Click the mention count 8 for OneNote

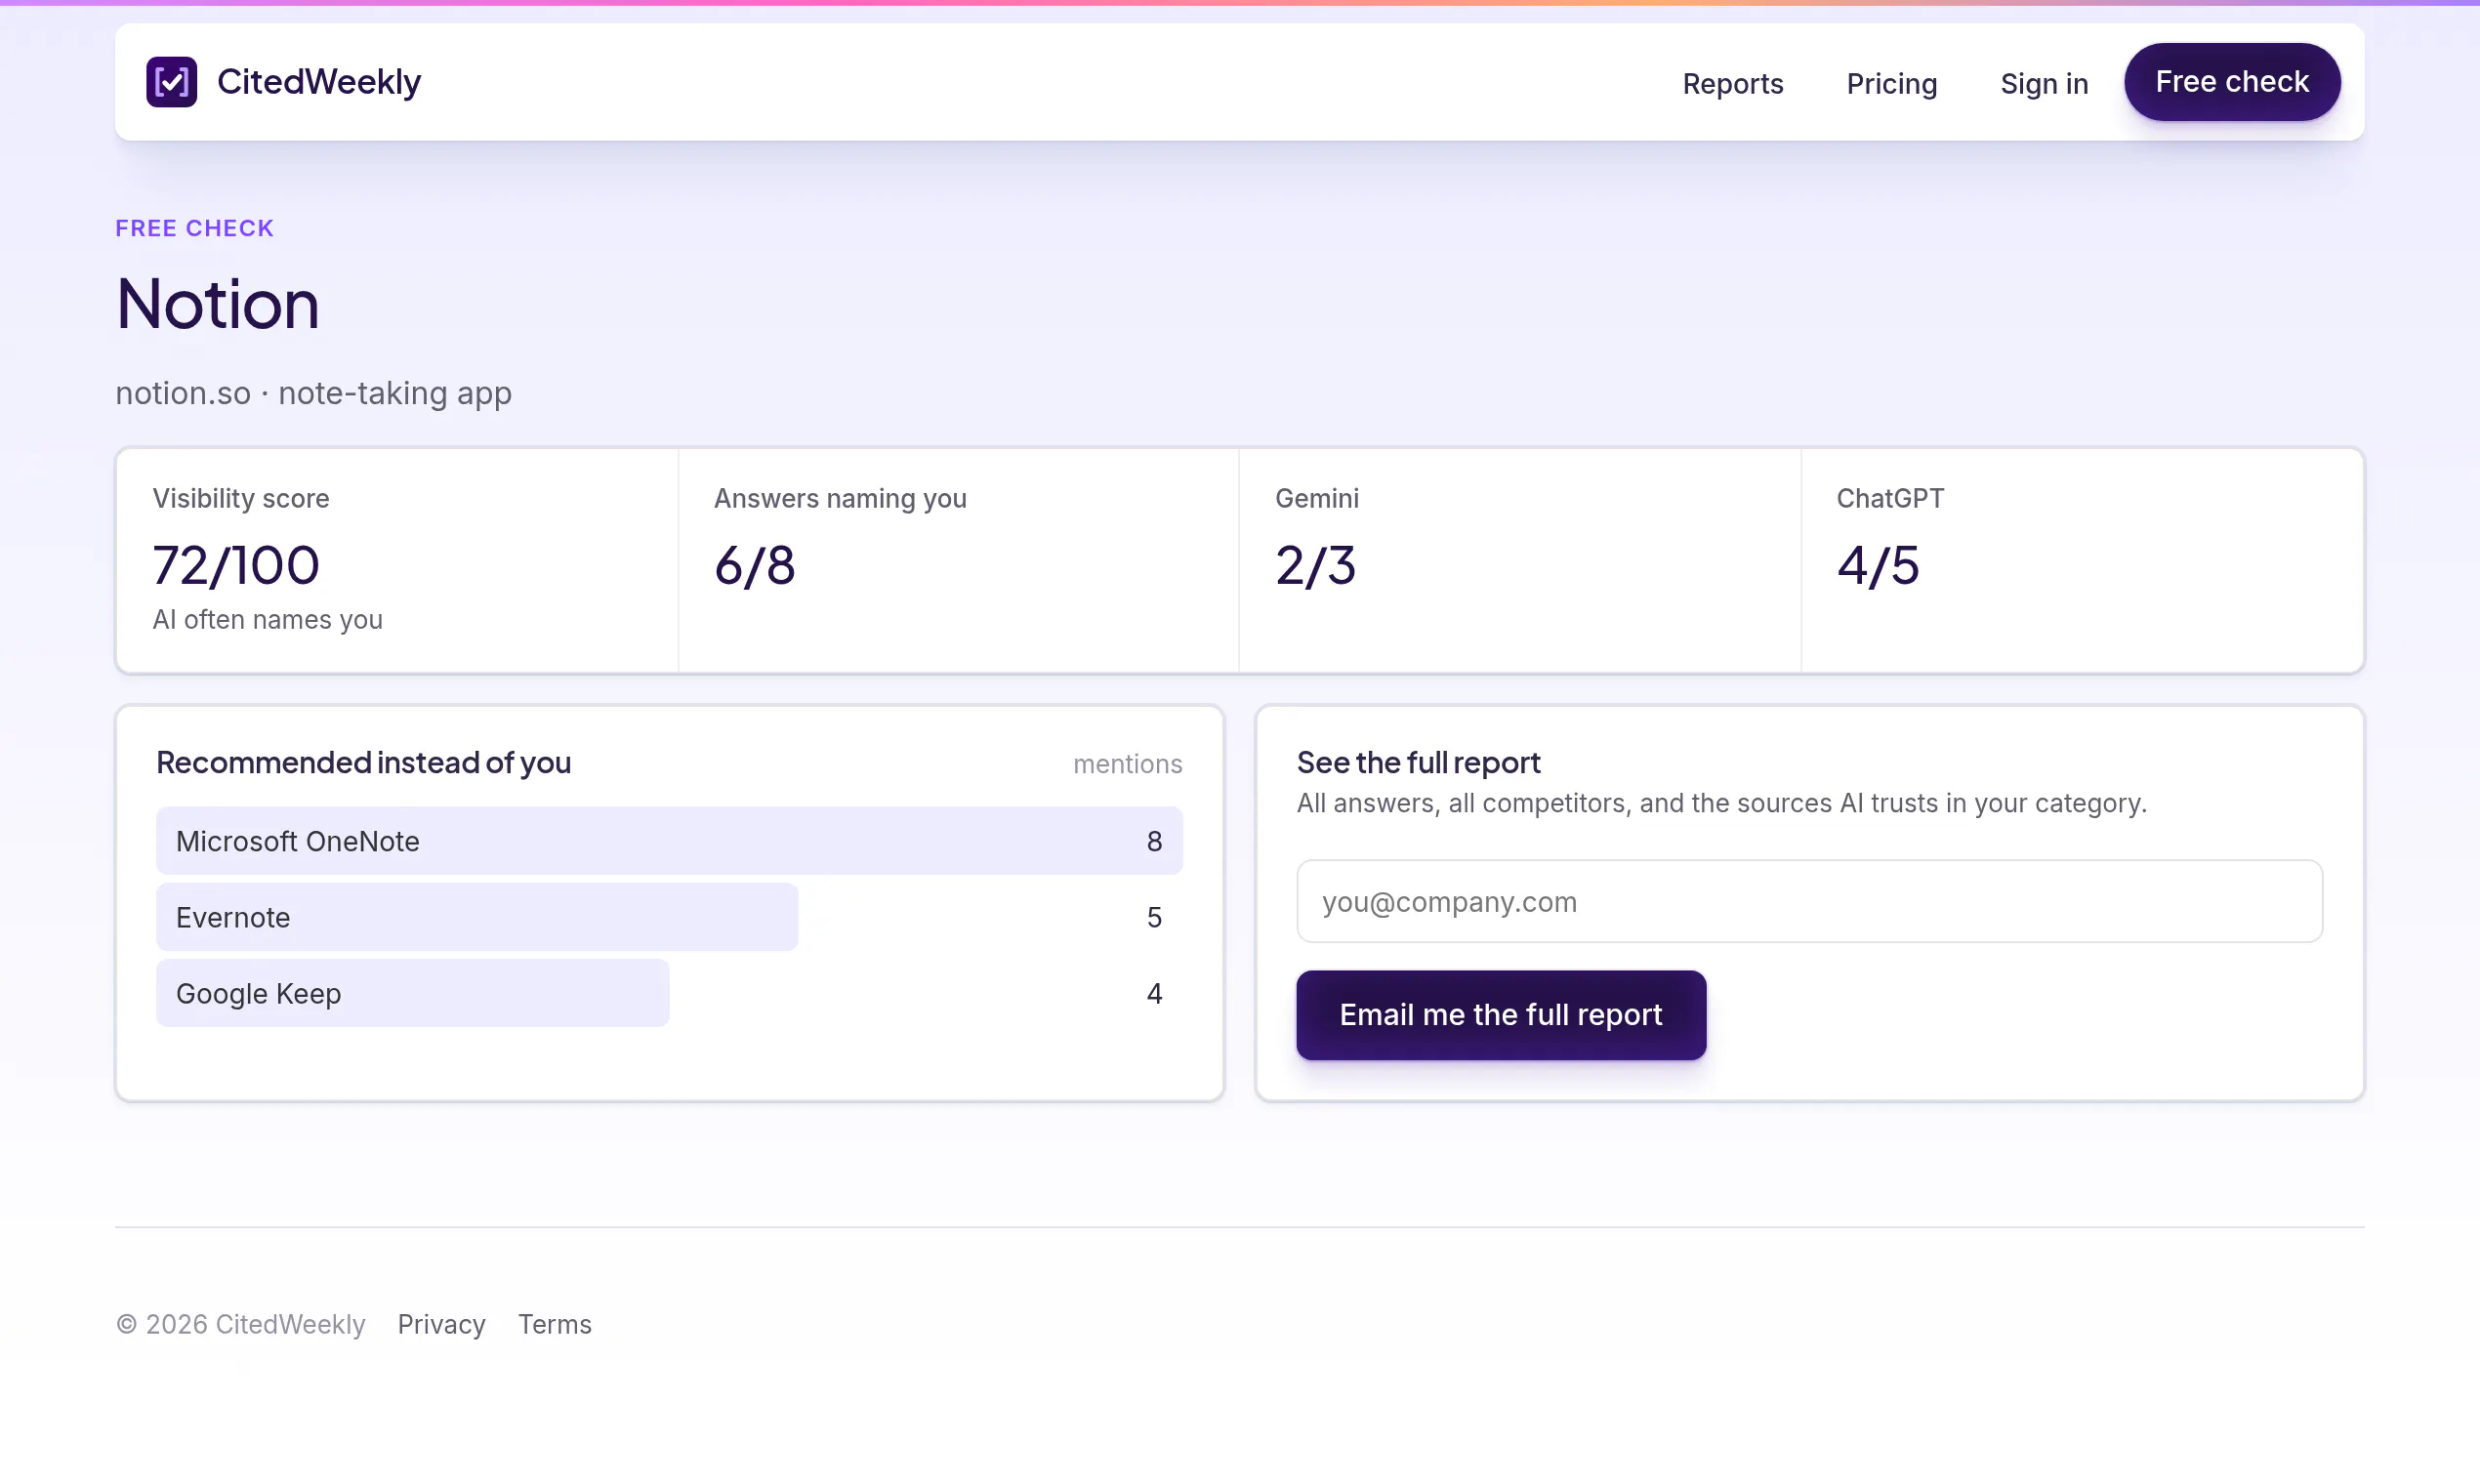(1154, 841)
